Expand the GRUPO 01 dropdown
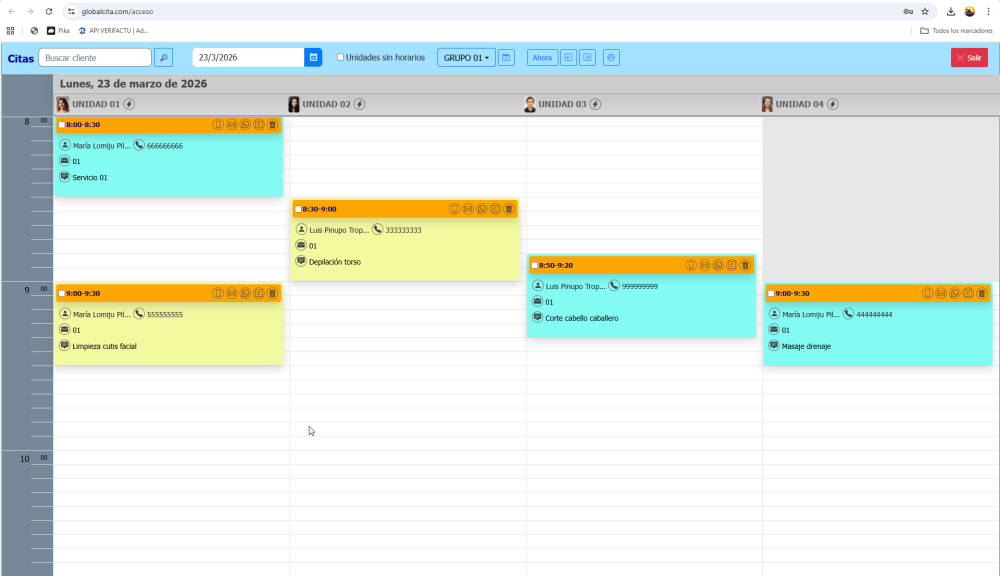Viewport: 1000px width, 576px height. coord(466,57)
